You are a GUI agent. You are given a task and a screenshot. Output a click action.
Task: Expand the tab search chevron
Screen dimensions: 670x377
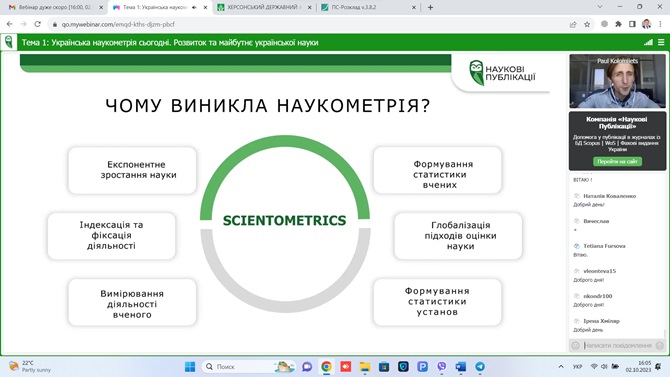tap(600, 7)
